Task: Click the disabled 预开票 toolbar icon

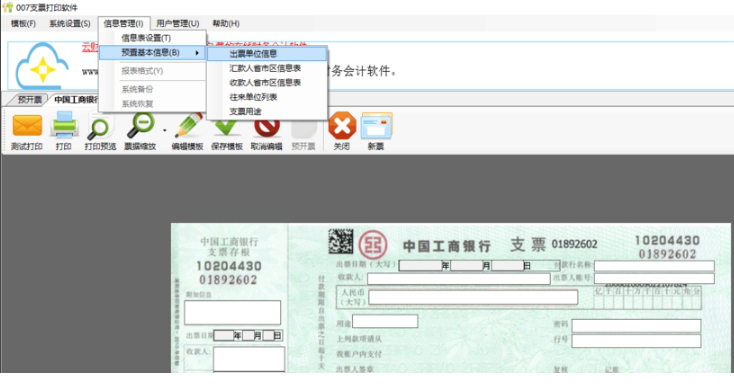Action: (304, 129)
